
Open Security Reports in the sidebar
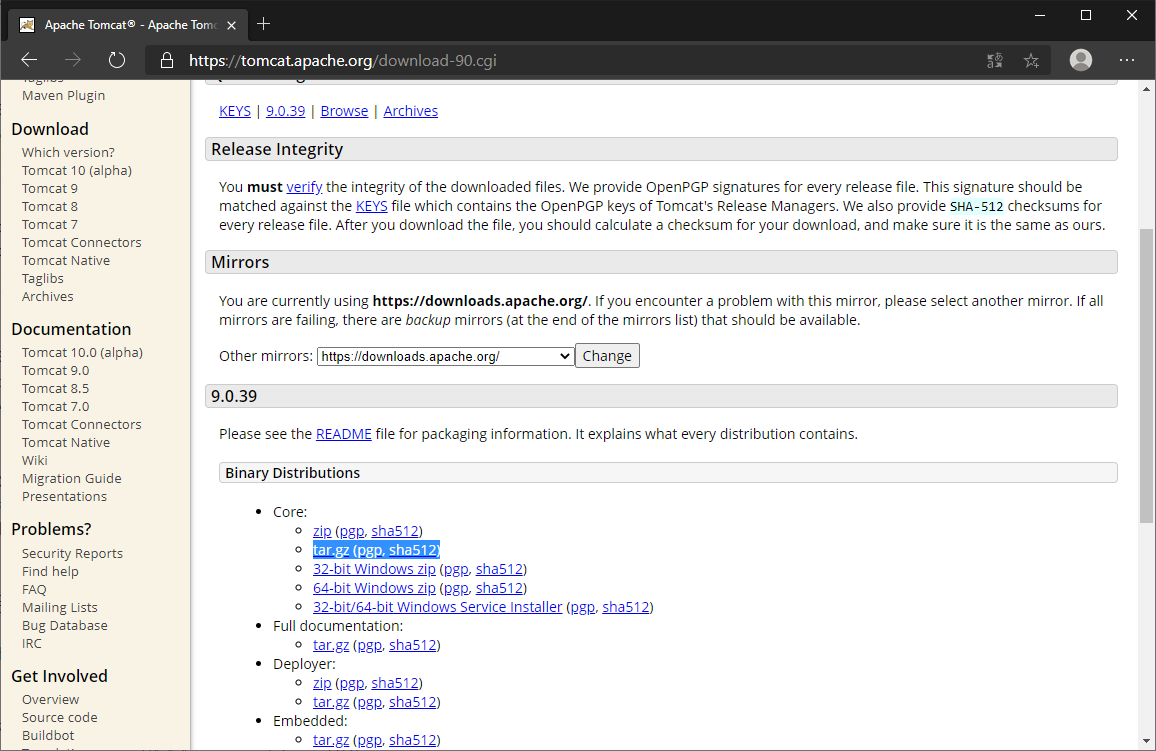tap(72, 553)
